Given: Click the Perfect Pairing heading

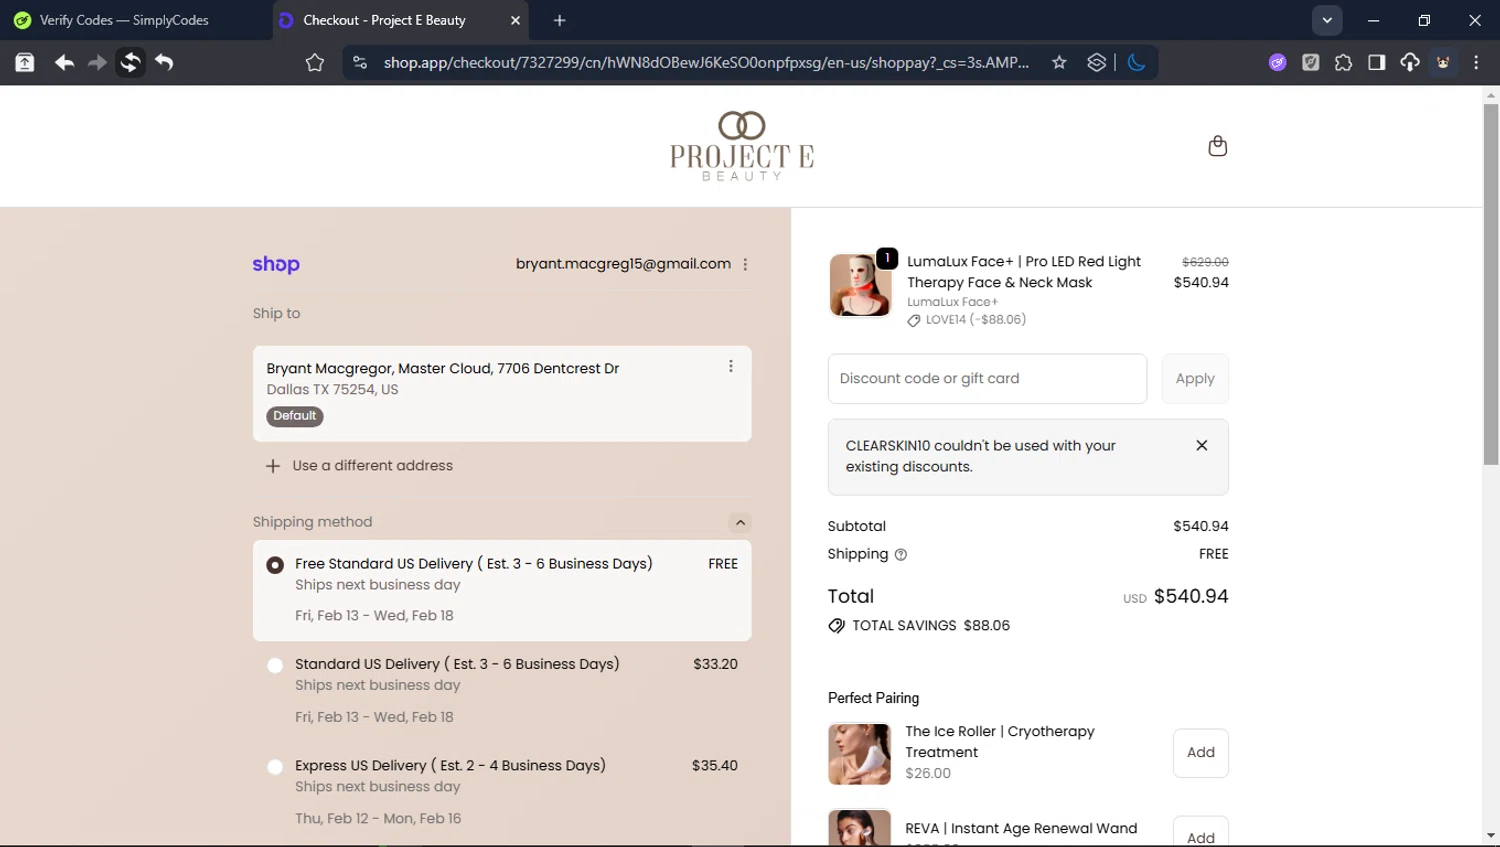Looking at the screenshot, I should (873, 698).
